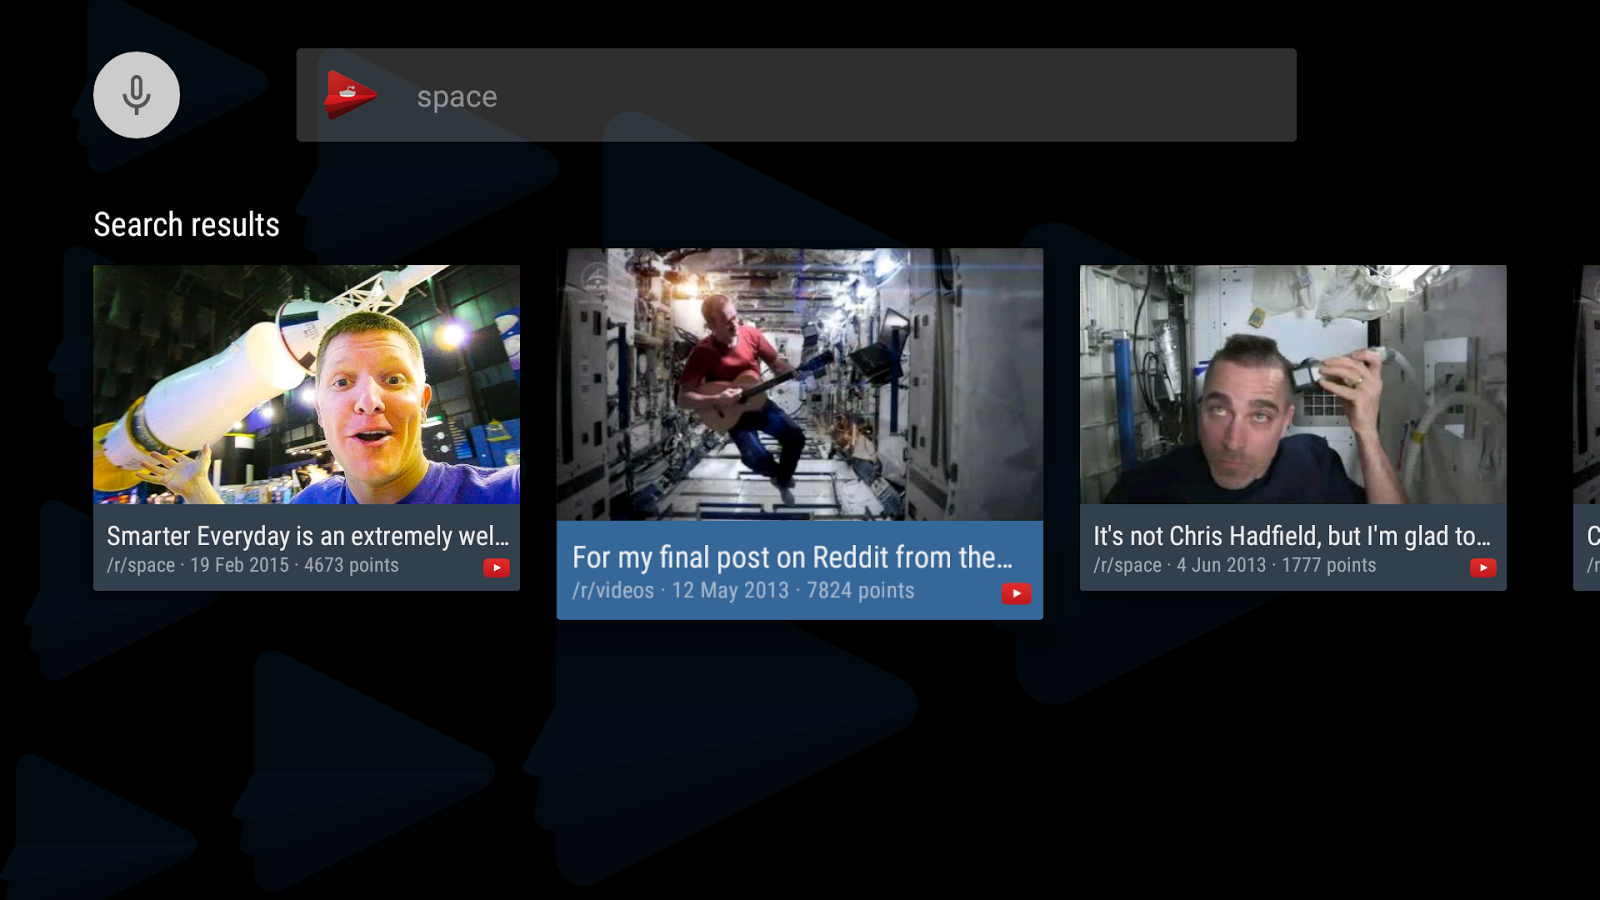Click the "/r/videos" subreddit label
Screen dimensions: 1600x900
[x=613, y=591]
